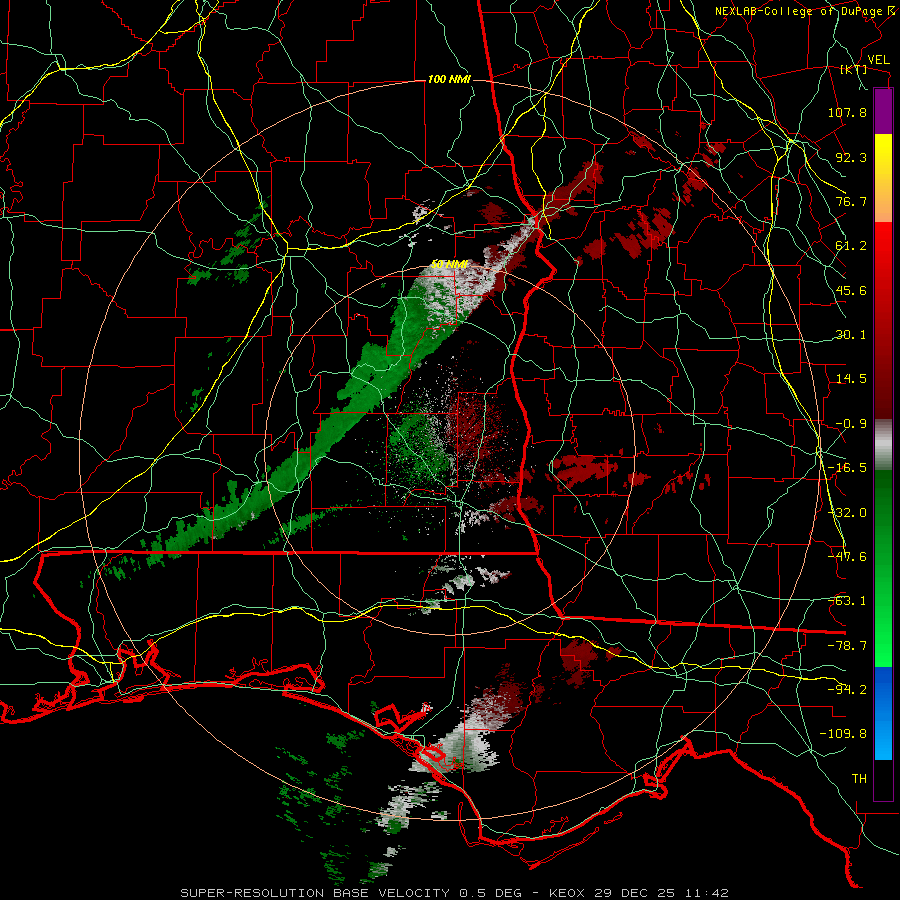Click the Super-Resolution Base Velocity caption
The height and width of the screenshot is (900, 900).
pyautogui.click(x=454, y=893)
